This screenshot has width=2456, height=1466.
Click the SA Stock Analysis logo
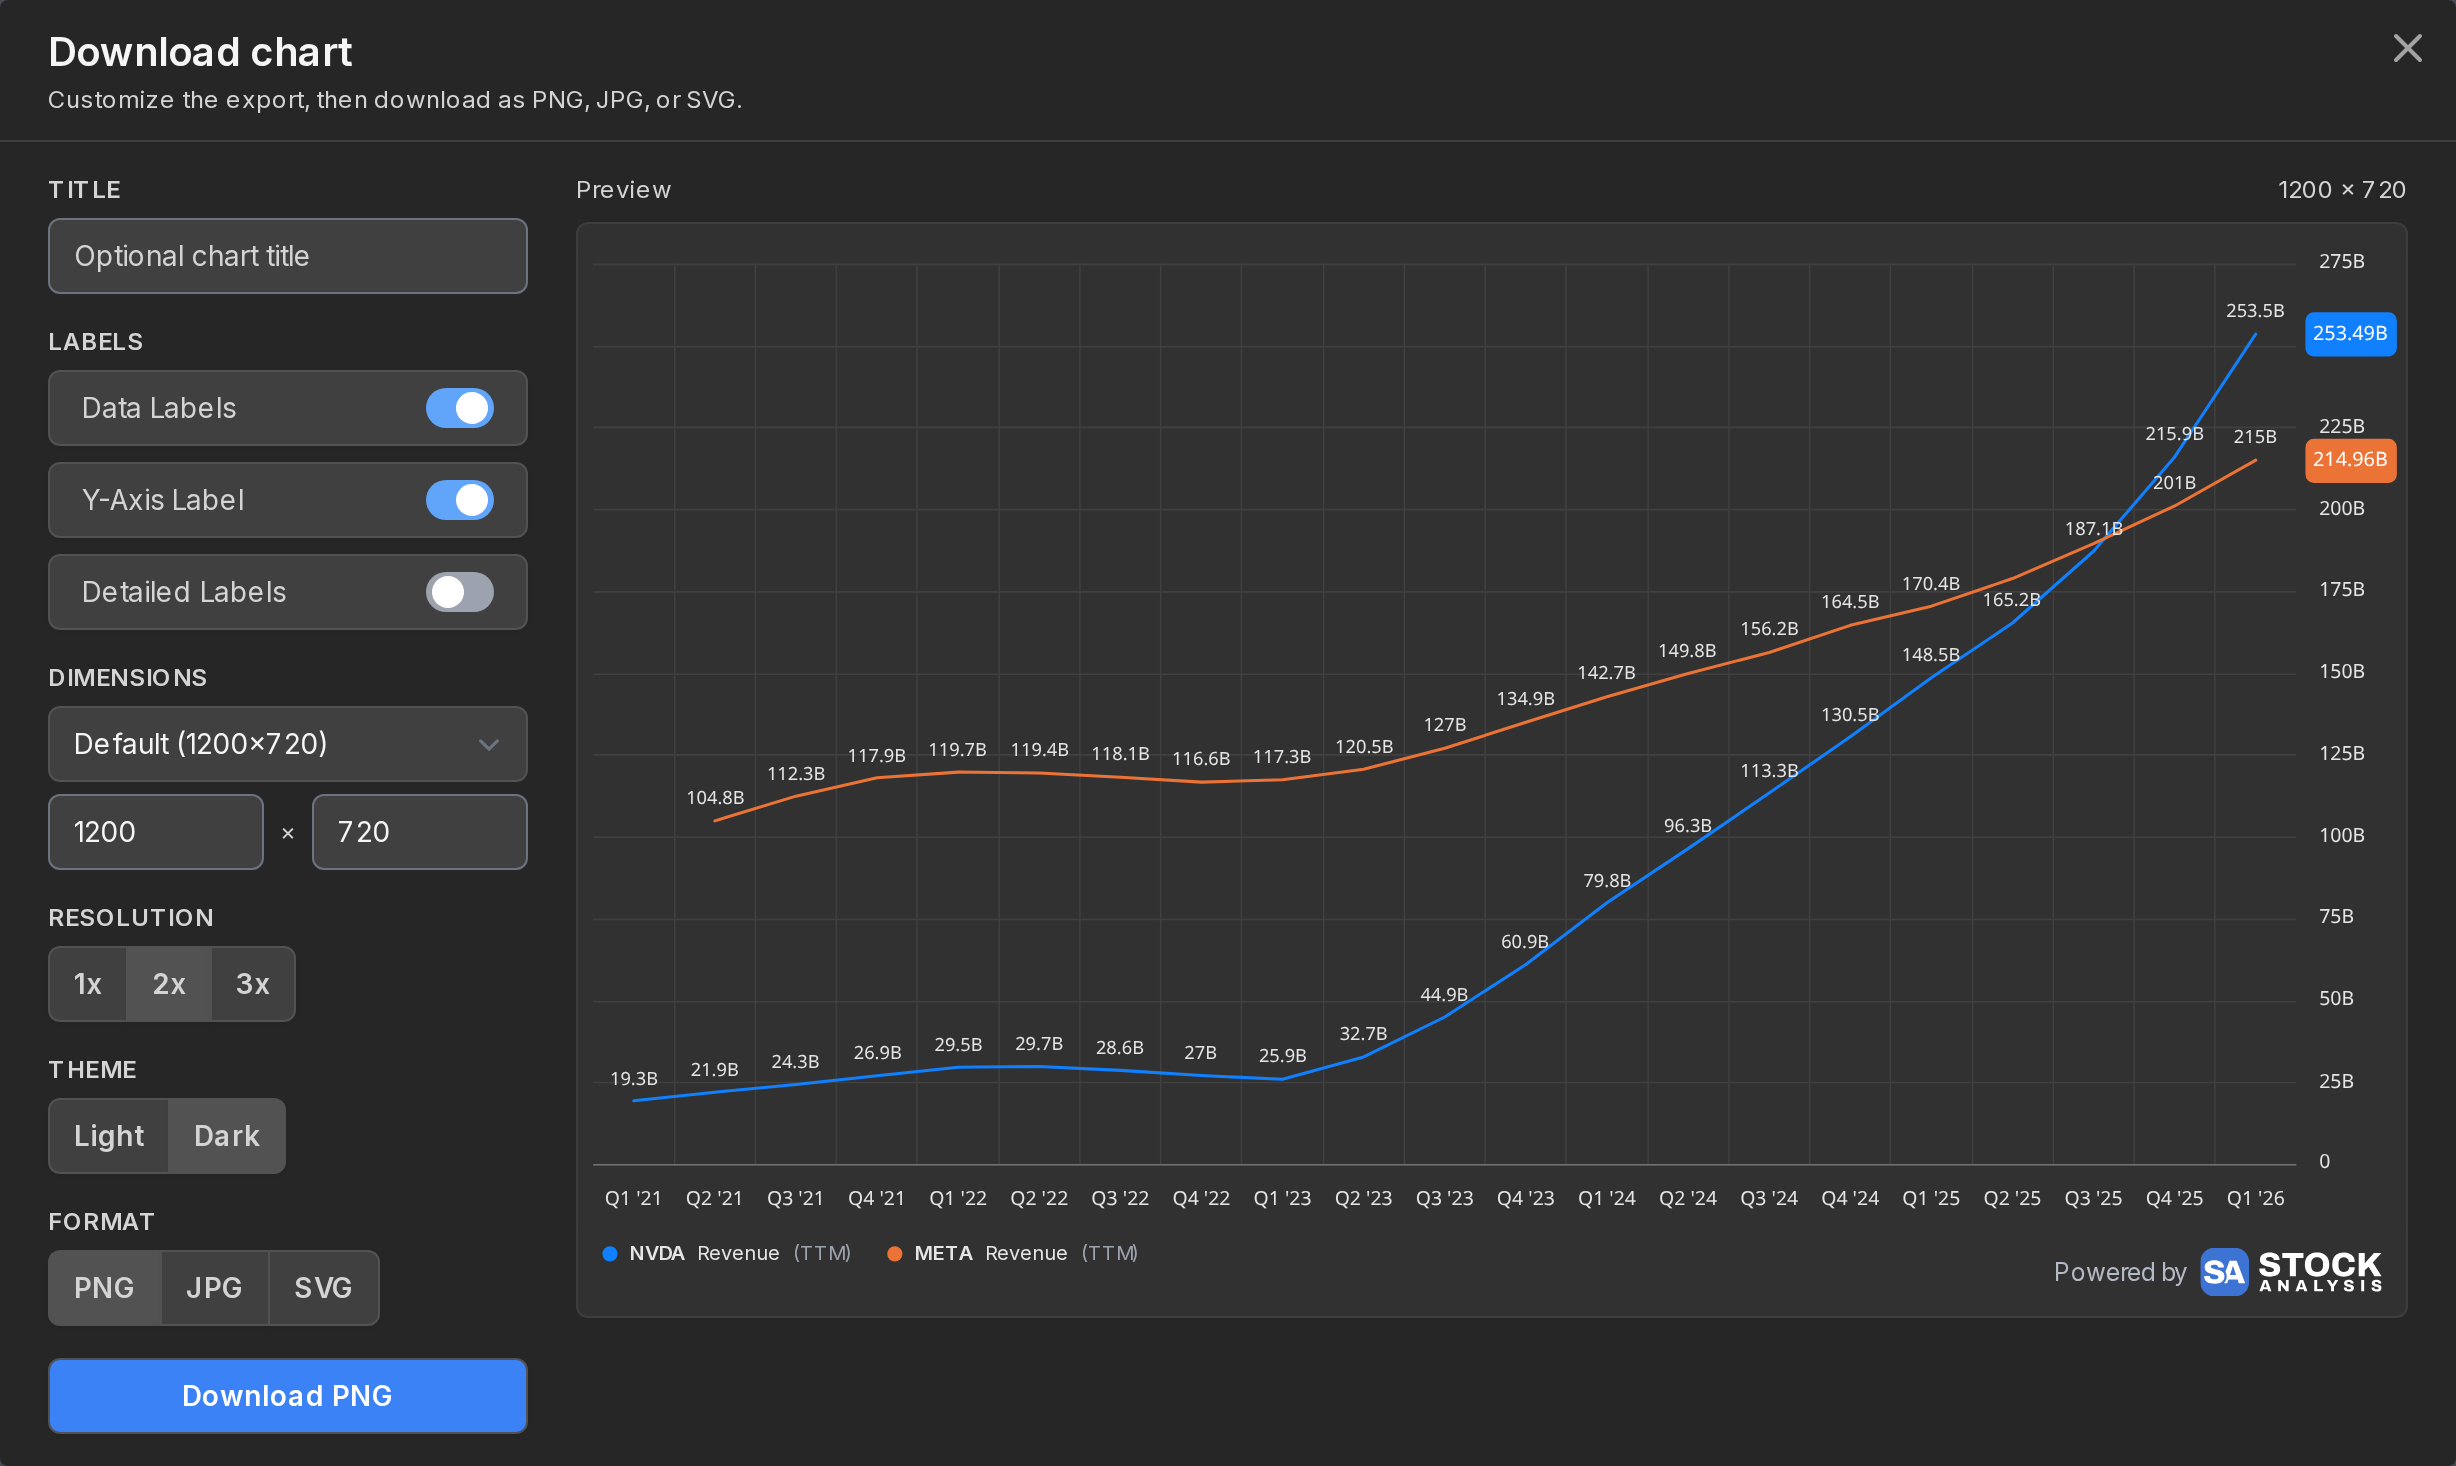coord(2291,1272)
